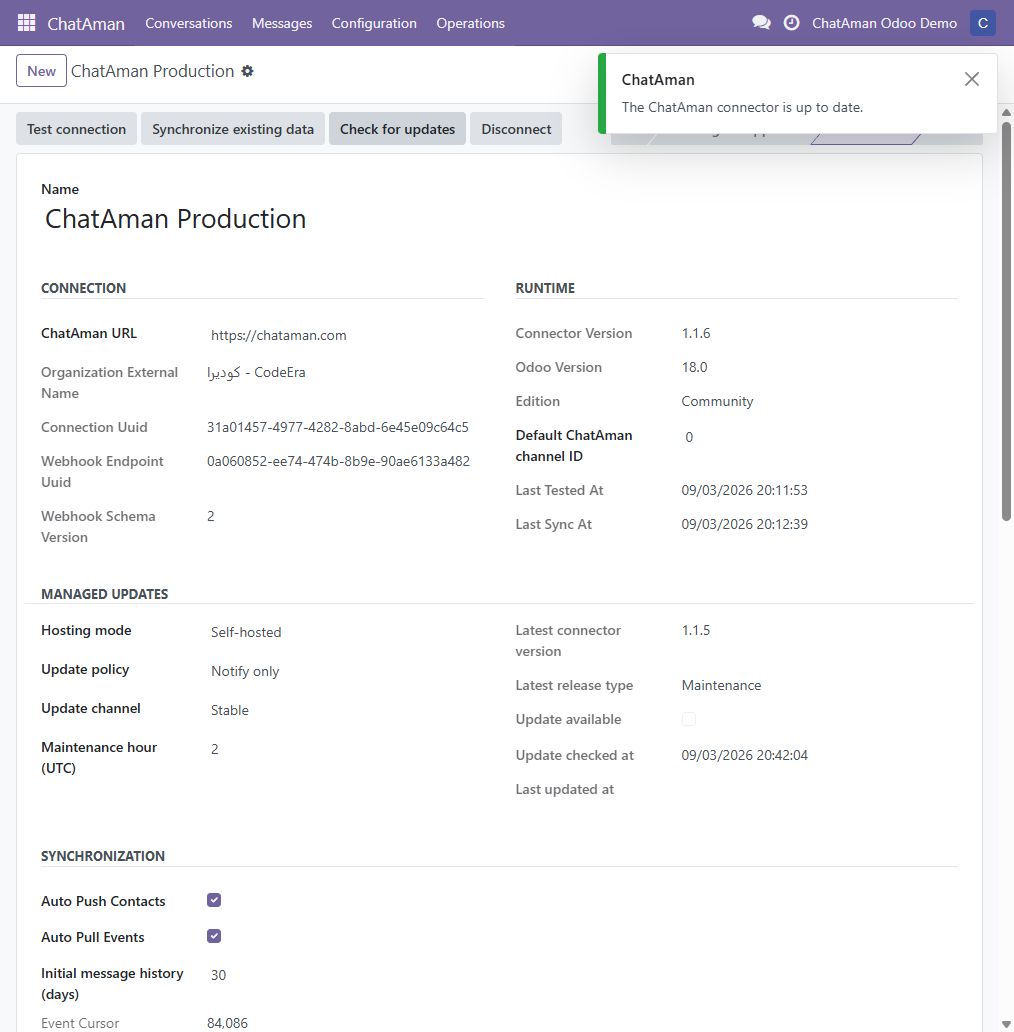Screen dimensions: 1014x1032
Task: Toggle Auto Push Contacts checkbox
Action: coord(214,900)
